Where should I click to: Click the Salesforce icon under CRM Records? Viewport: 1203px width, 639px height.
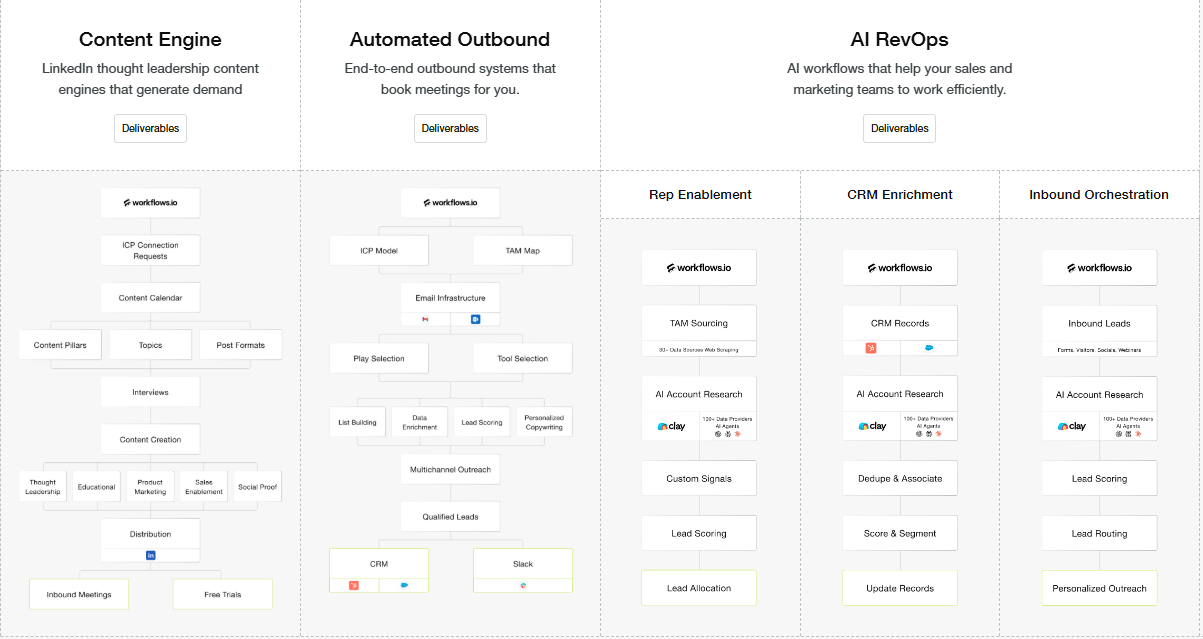click(x=929, y=347)
